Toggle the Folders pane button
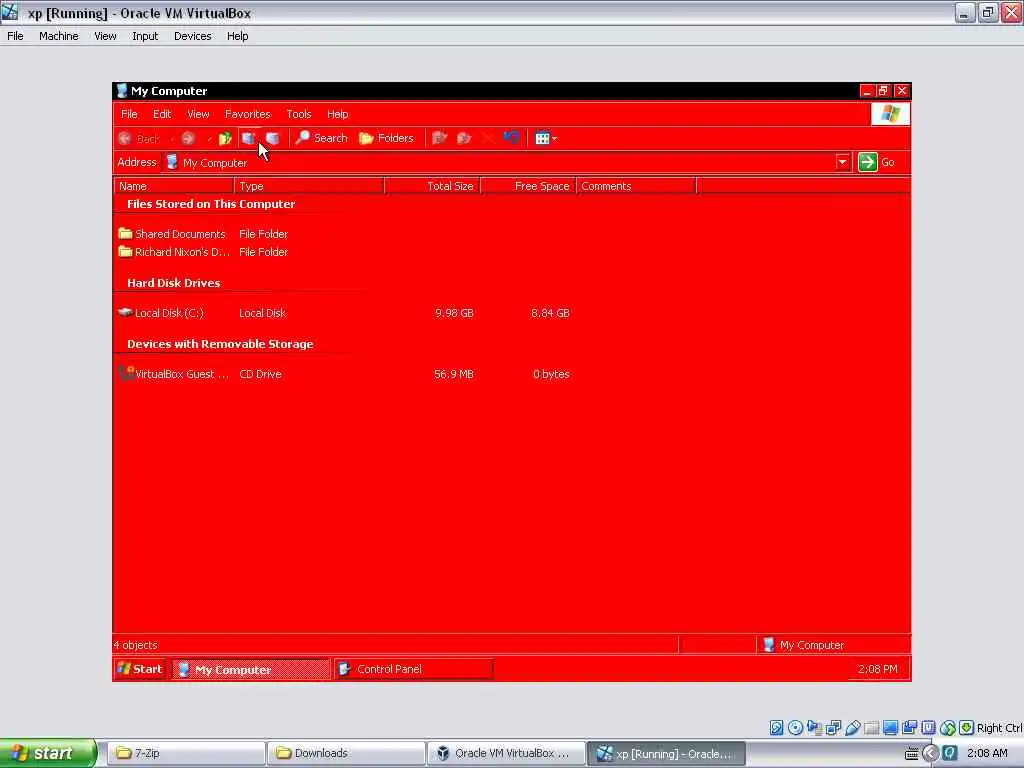 tap(387, 138)
